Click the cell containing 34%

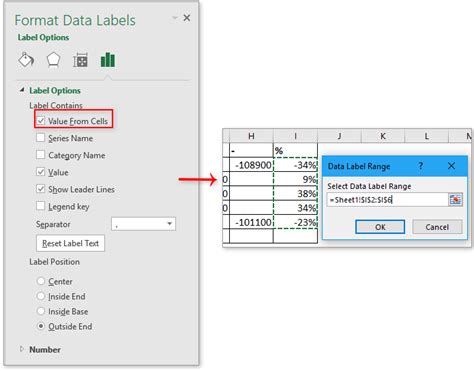click(295, 208)
